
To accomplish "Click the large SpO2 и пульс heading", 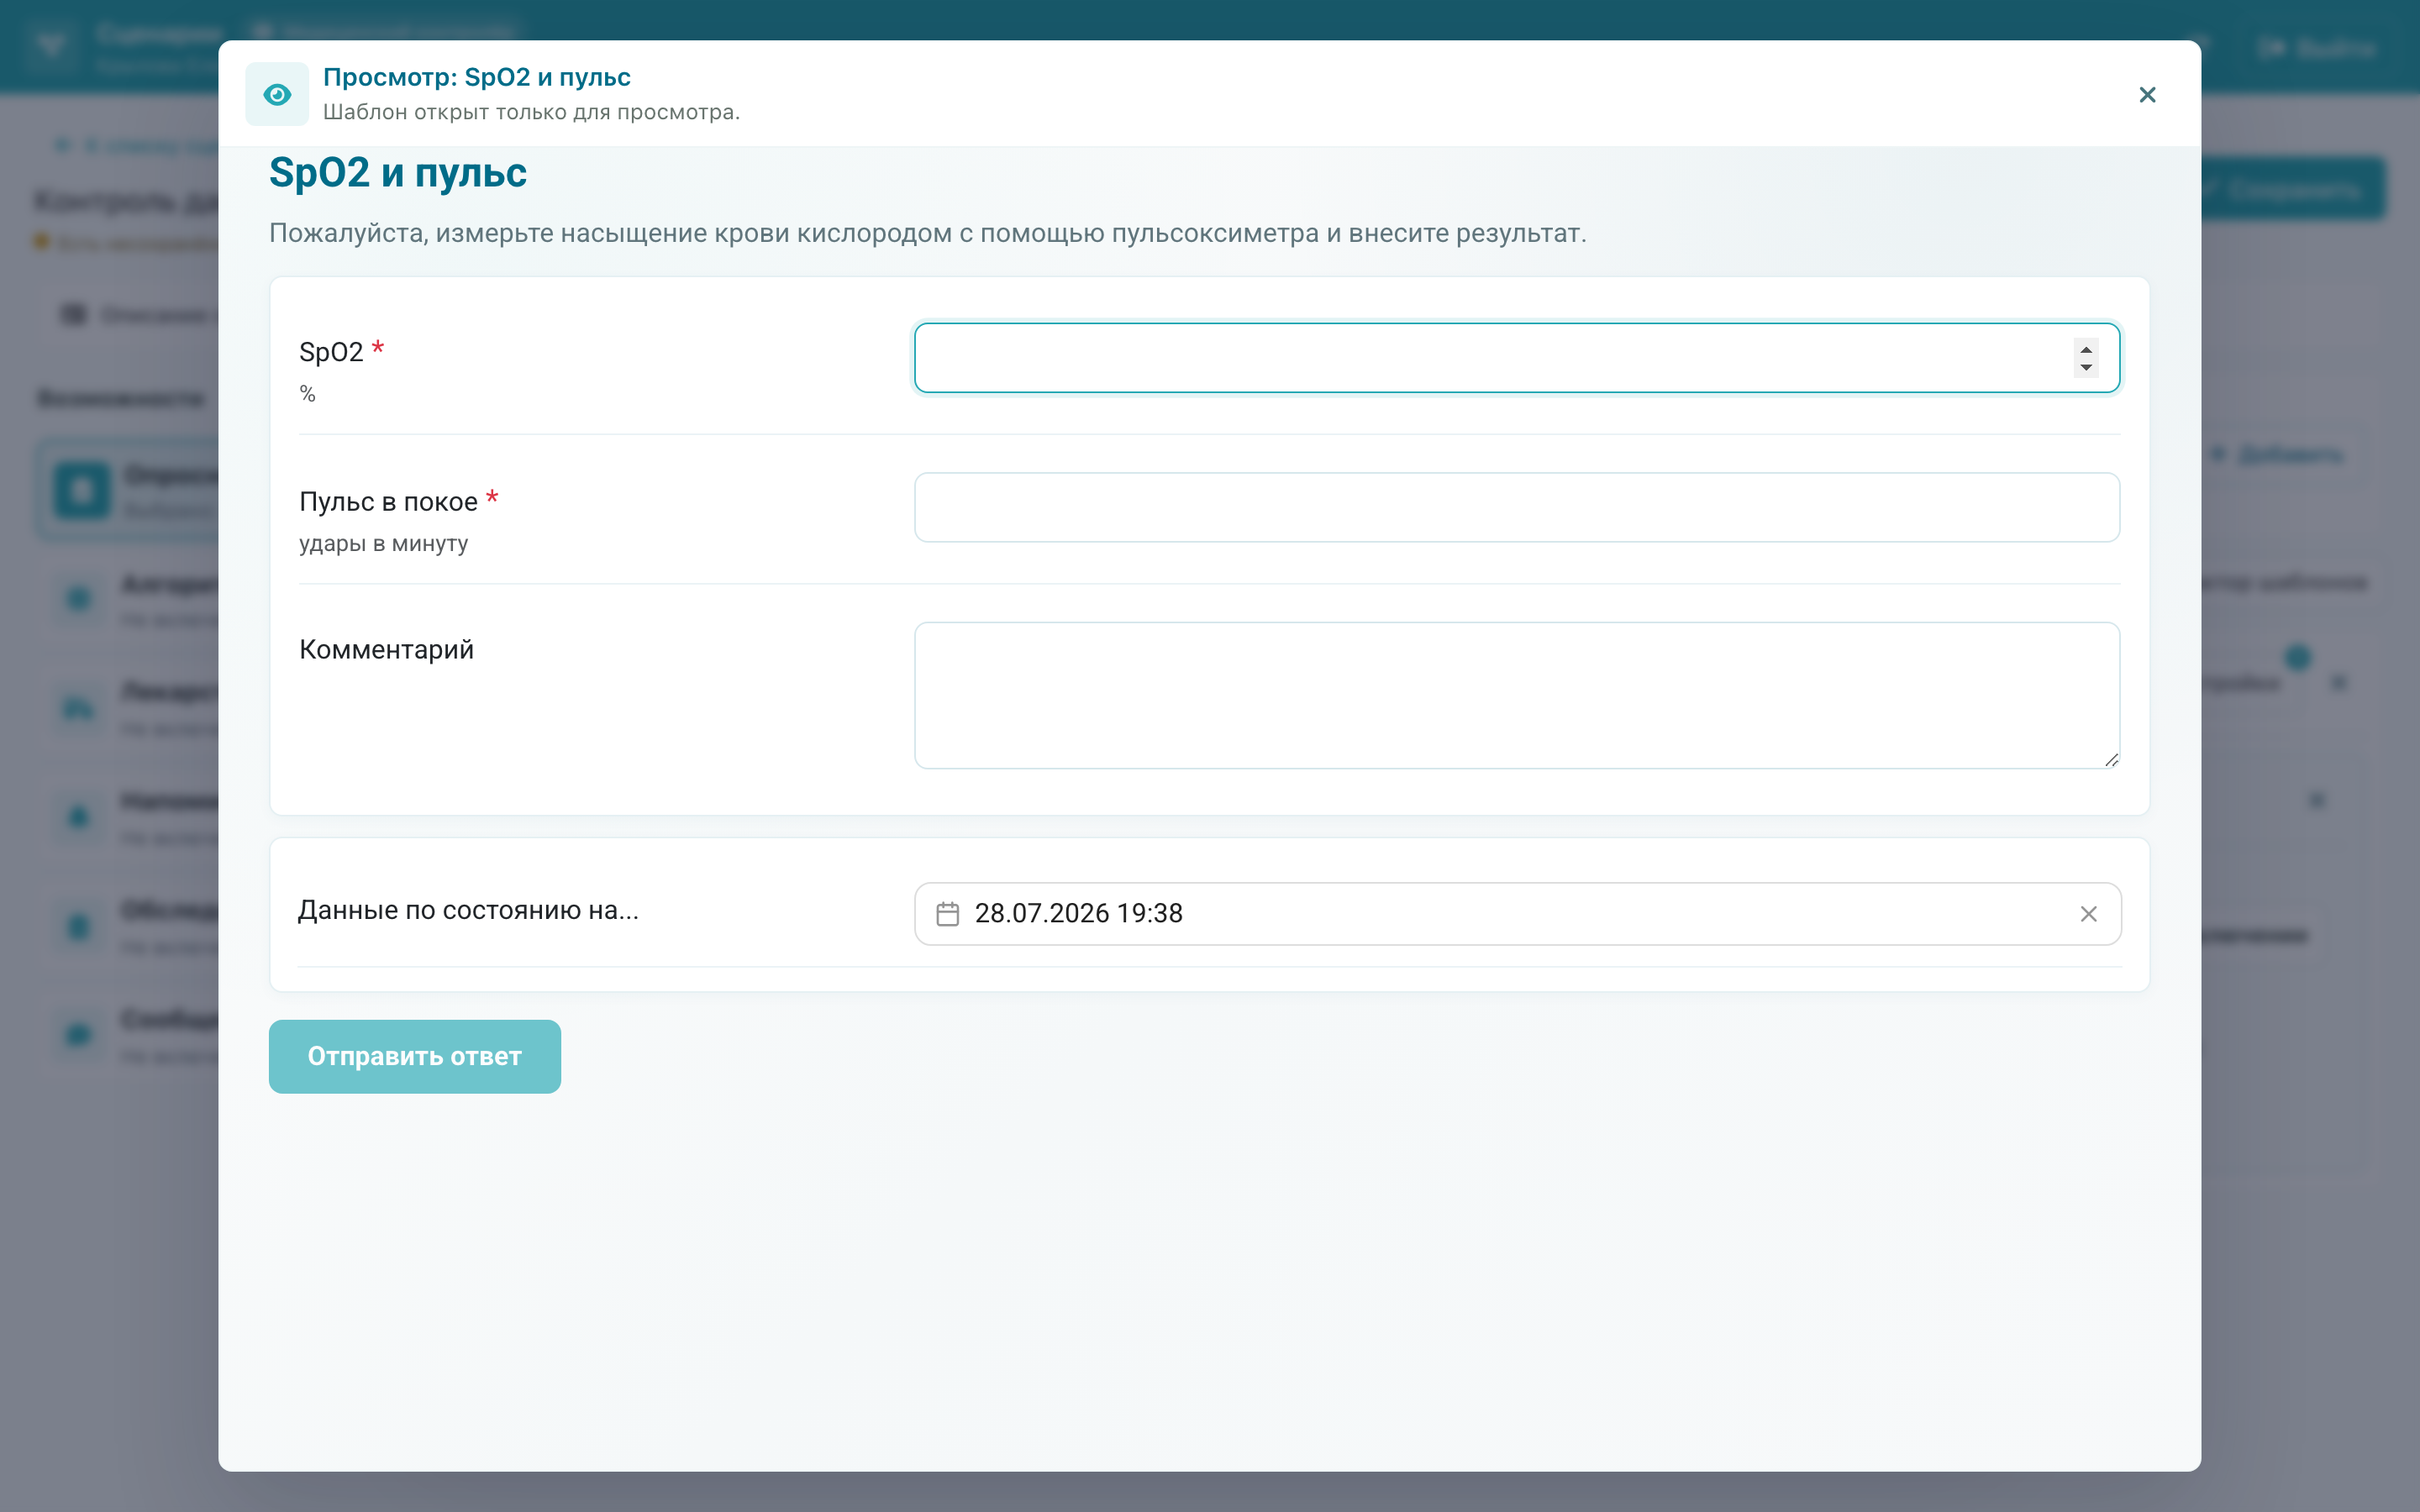I will coord(398,173).
